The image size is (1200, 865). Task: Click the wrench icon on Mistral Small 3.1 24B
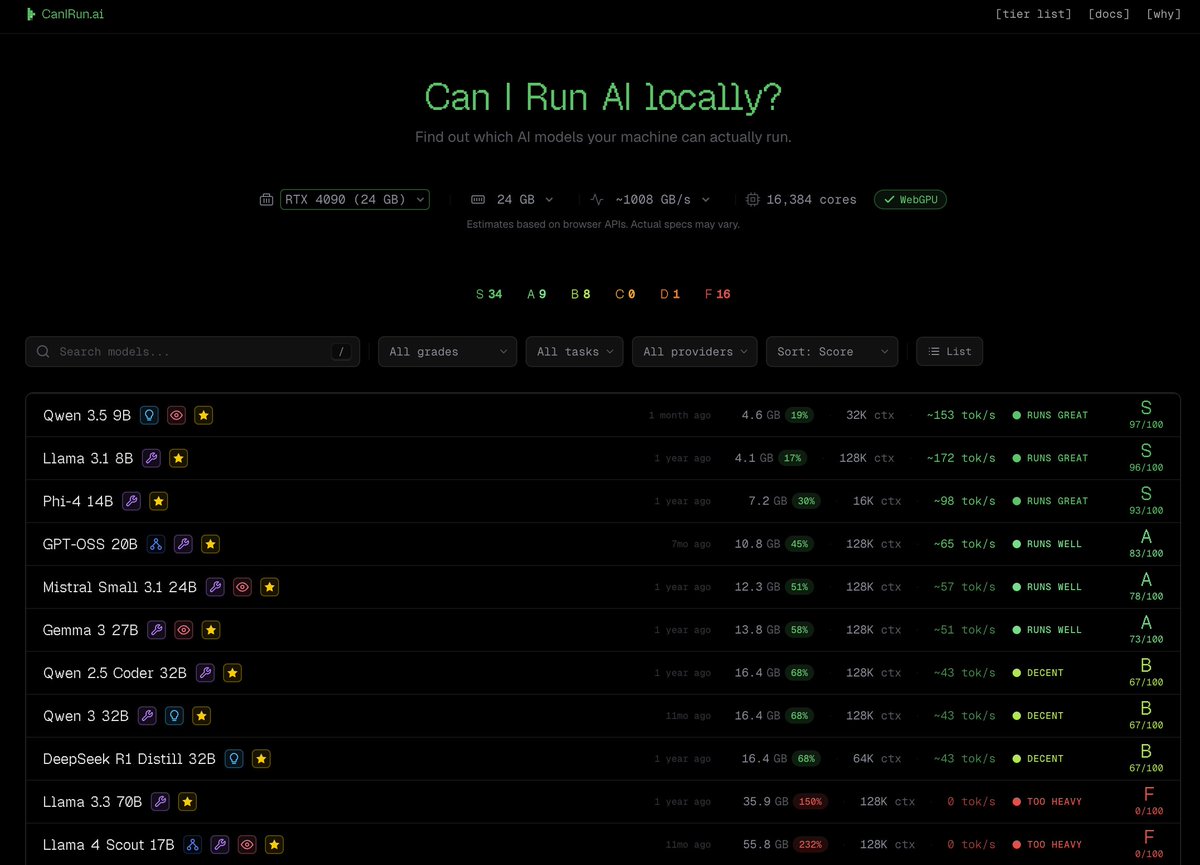[x=215, y=587]
